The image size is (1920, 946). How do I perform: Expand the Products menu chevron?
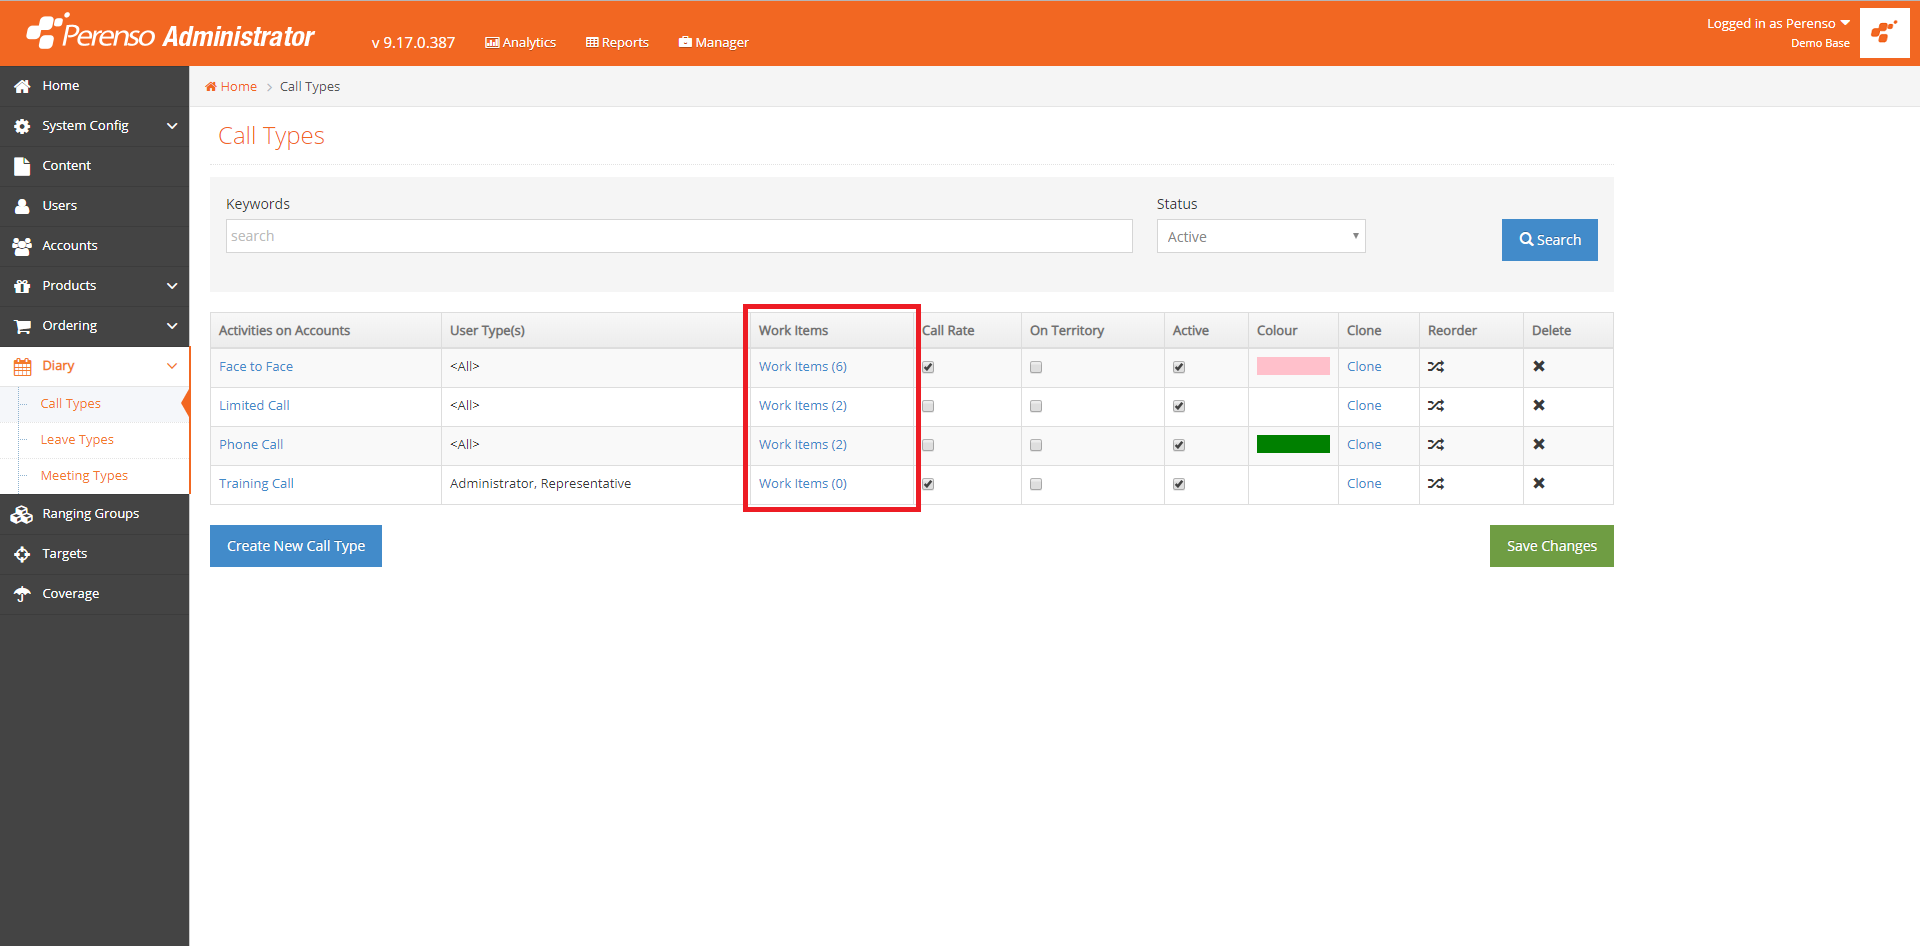(172, 286)
